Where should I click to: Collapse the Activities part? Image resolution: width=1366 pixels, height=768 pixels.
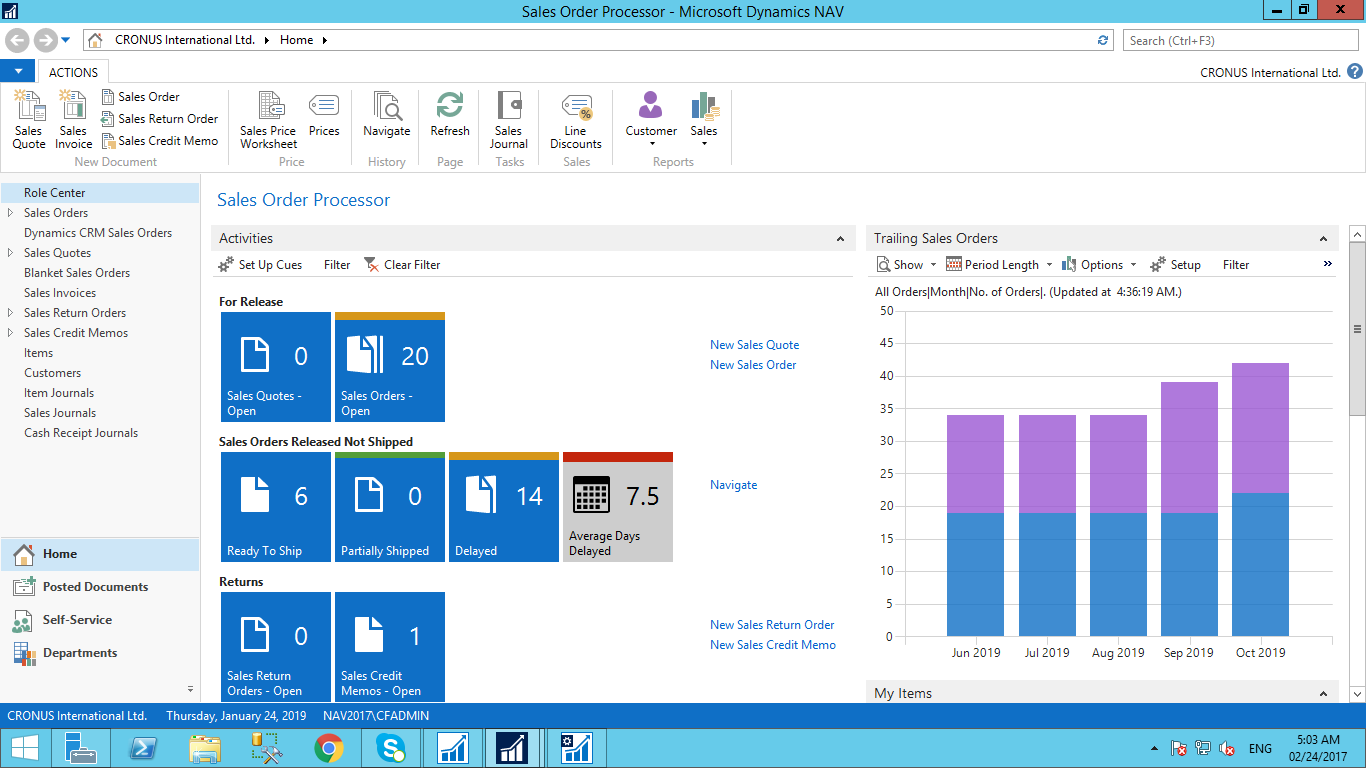tap(840, 239)
